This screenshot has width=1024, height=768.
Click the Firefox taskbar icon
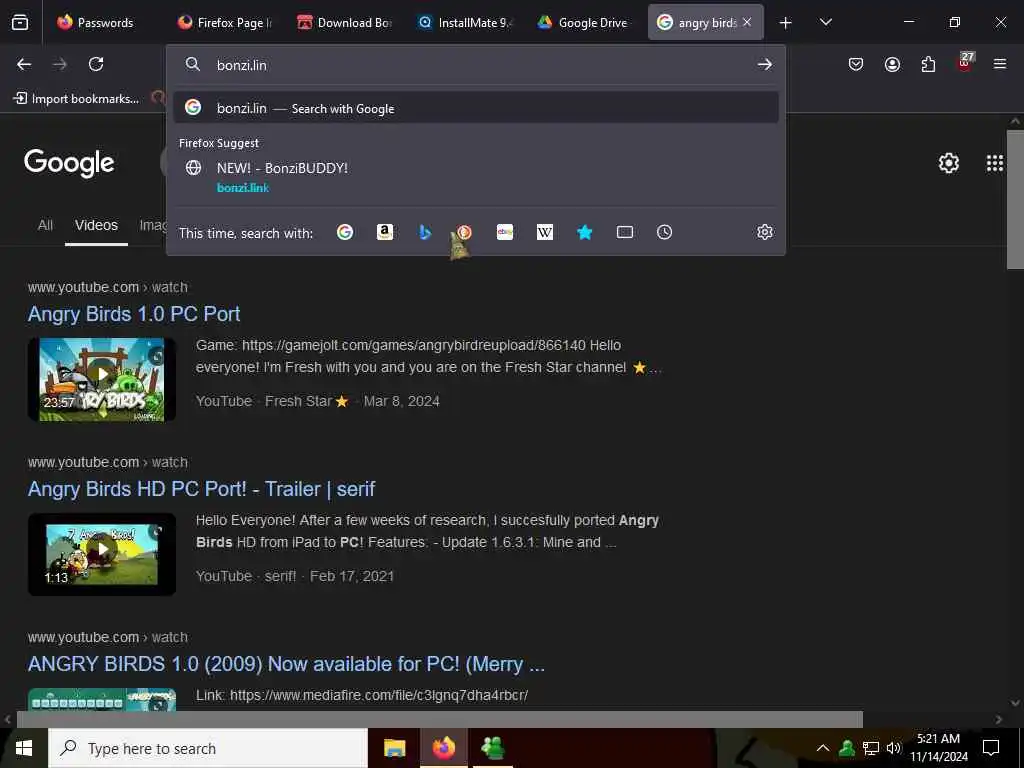coord(443,748)
